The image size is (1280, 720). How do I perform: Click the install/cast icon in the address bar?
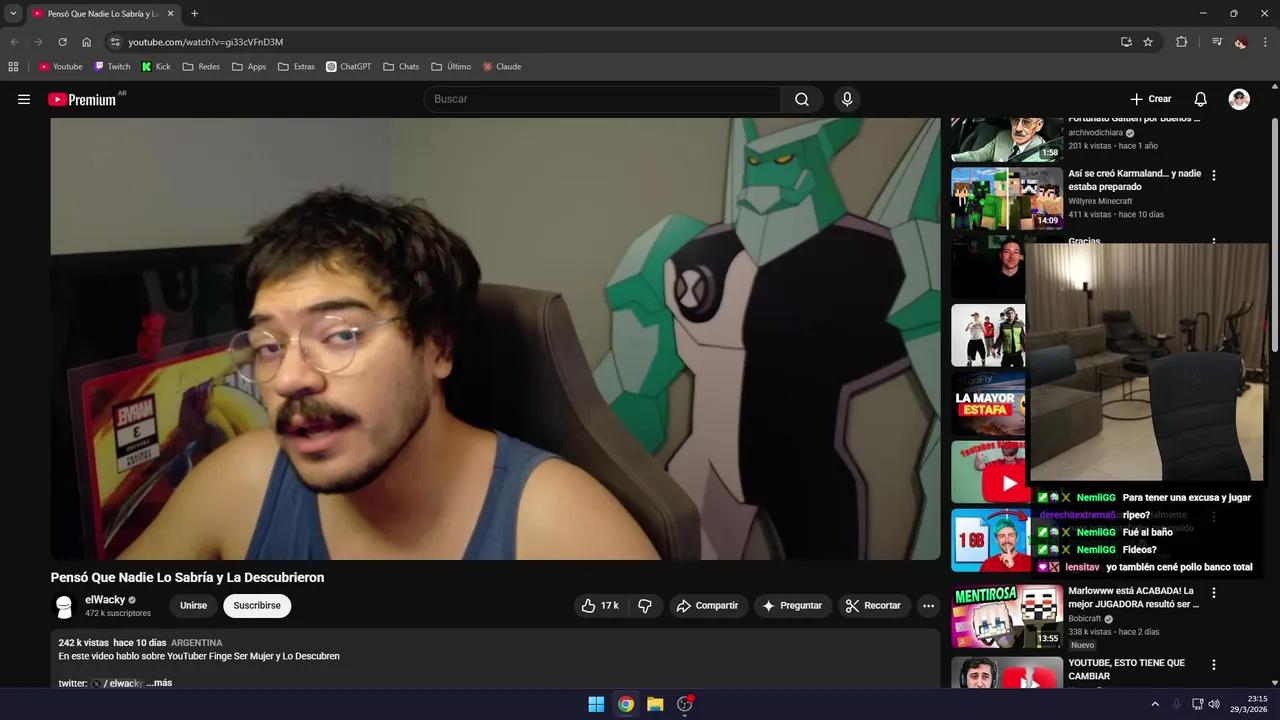1126,42
